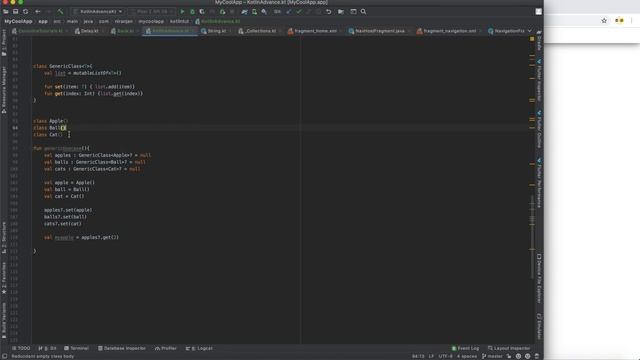Open Device File Explorer on right sidebar

[x=539, y=279]
